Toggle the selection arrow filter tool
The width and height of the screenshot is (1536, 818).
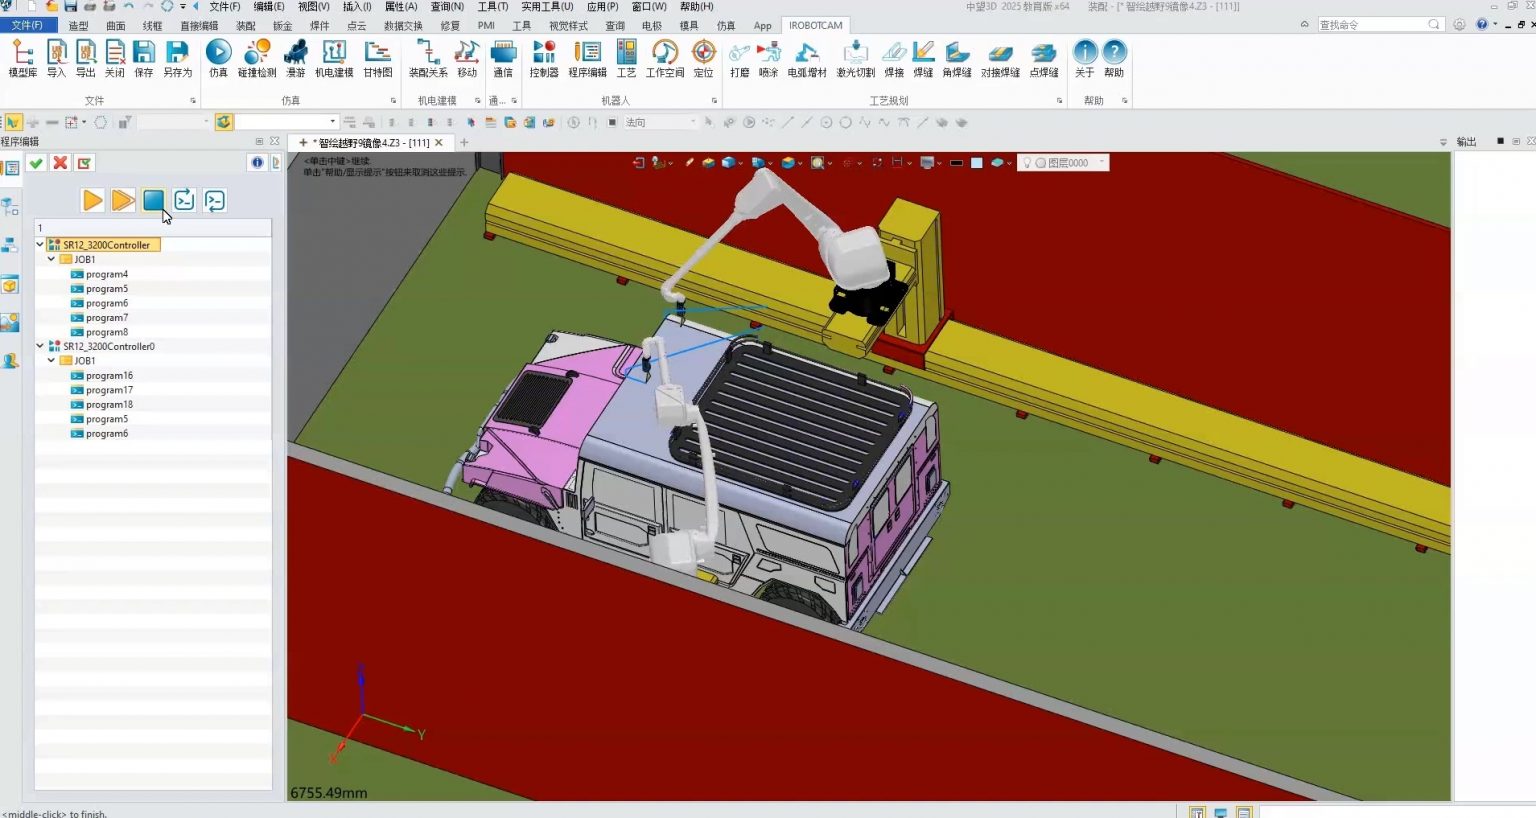13,121
